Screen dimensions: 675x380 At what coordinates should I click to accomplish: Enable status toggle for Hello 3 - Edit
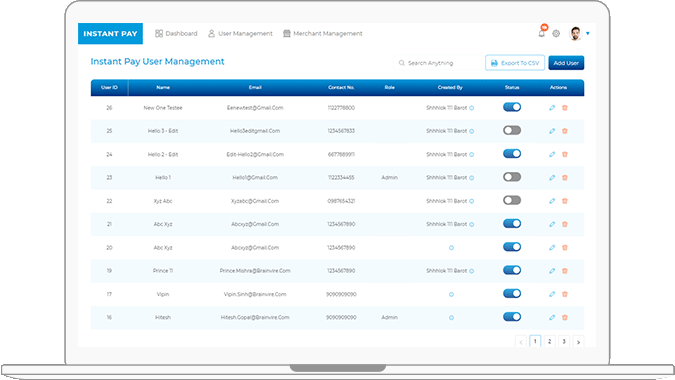click(512, 130)
